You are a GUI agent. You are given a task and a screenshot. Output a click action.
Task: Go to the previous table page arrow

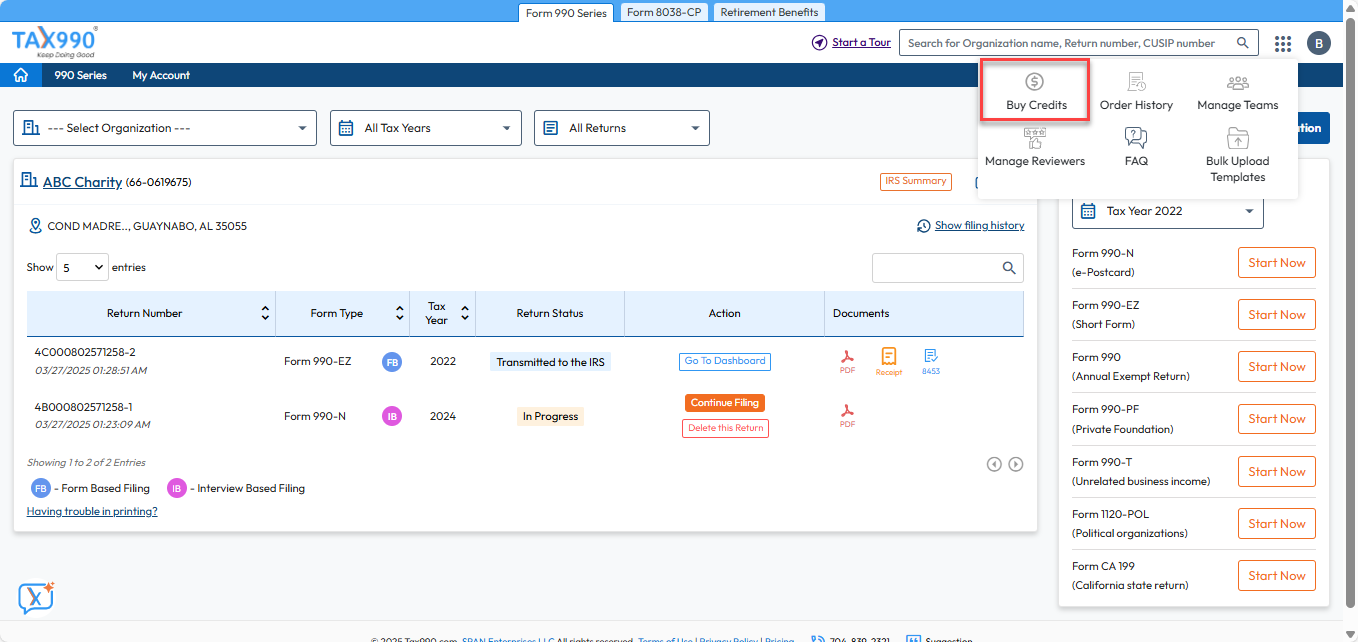point(994,464)
